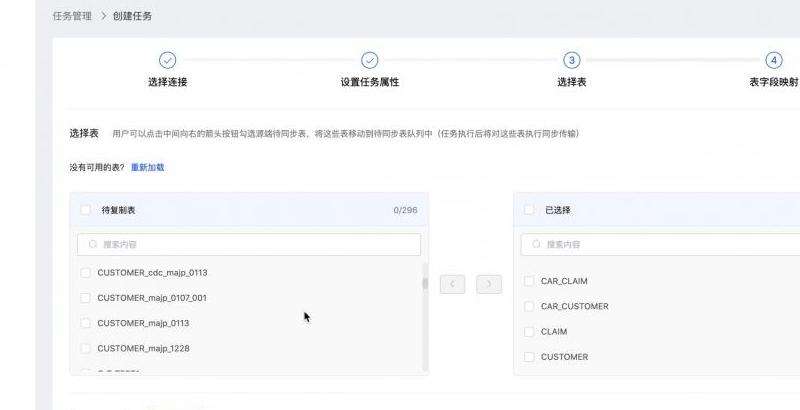Click the 重新加载 reload link

coord(147,167)
